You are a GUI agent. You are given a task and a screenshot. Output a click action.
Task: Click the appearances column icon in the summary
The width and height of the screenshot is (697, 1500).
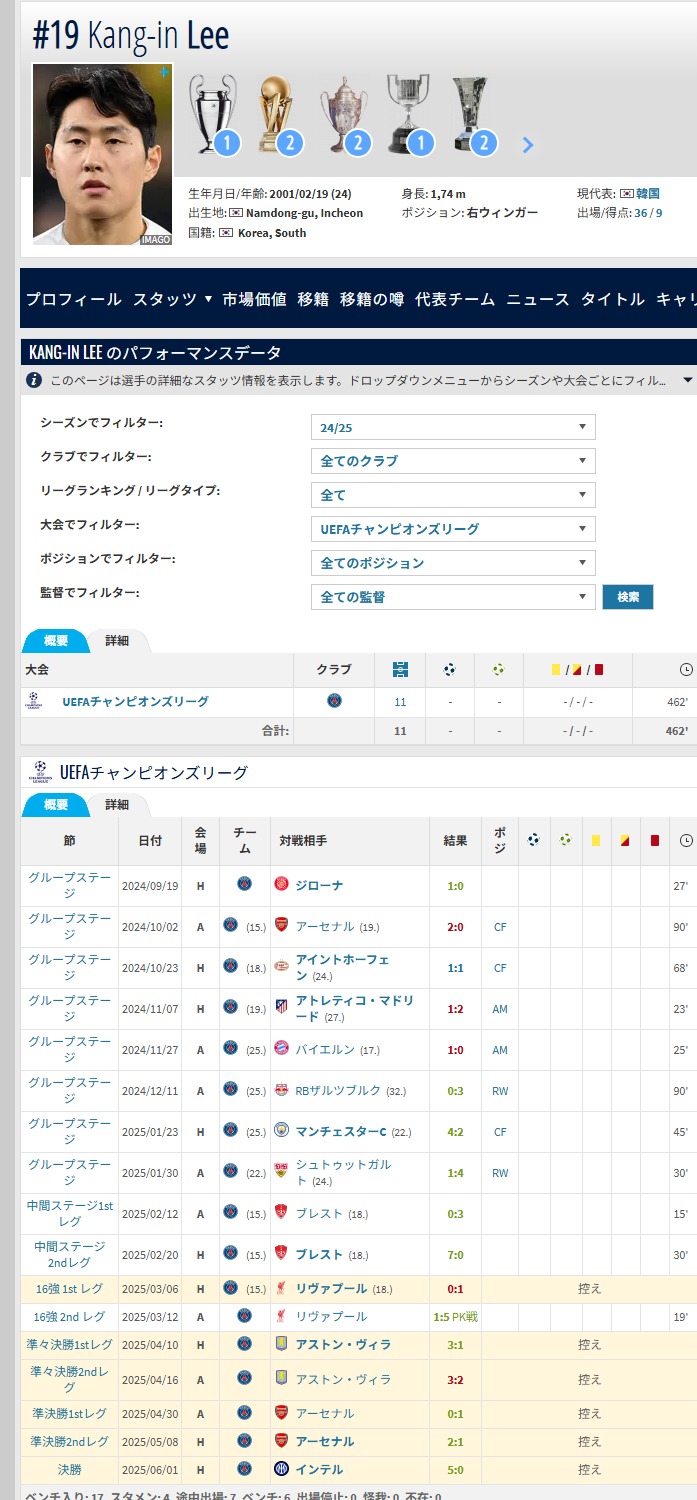click(400, 670)
